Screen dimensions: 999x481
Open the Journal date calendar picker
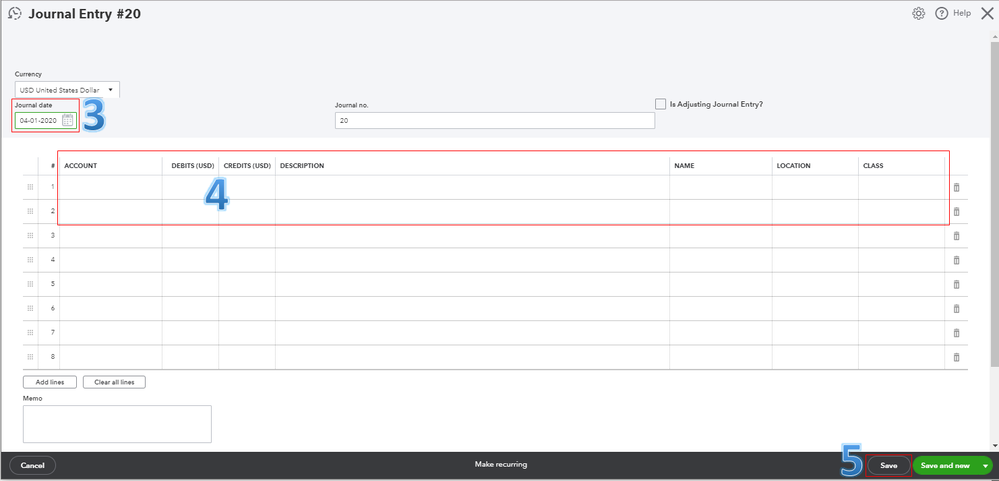[68, 120]
